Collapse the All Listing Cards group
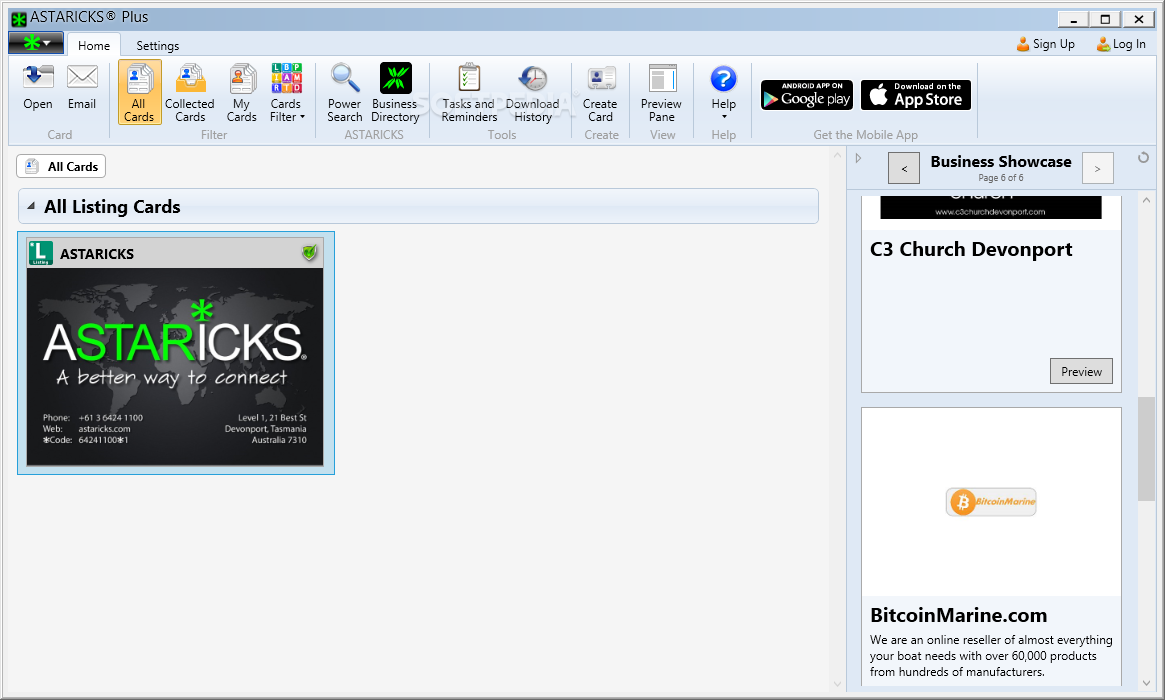Viewport: 1165px width, 700px height. pos(30,206)
